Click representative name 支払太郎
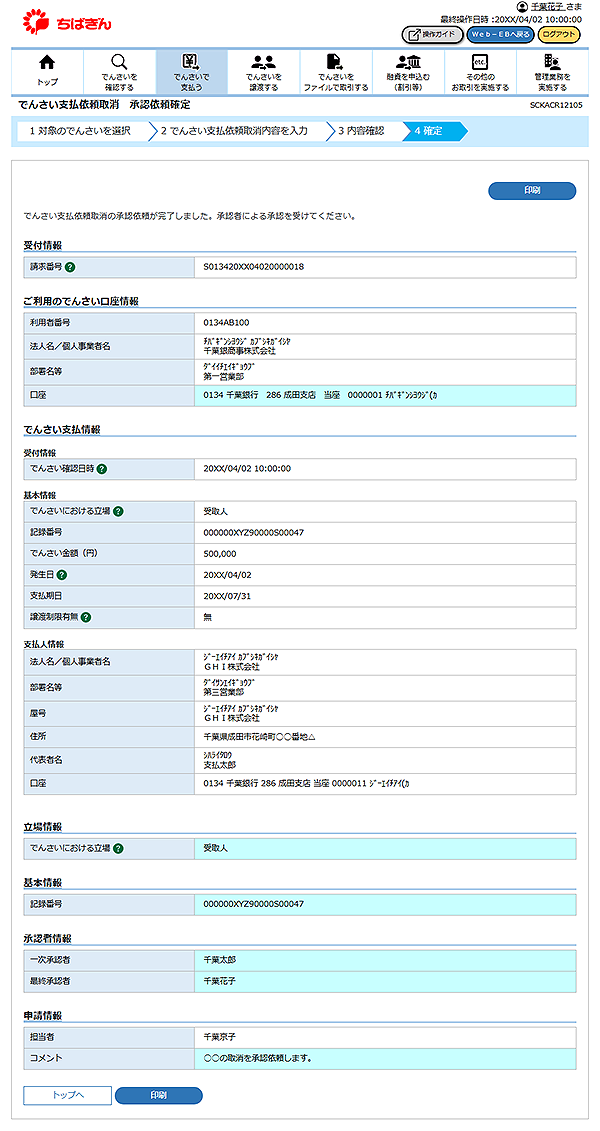Screen dimensions: 600x1131 click(220, 765)
